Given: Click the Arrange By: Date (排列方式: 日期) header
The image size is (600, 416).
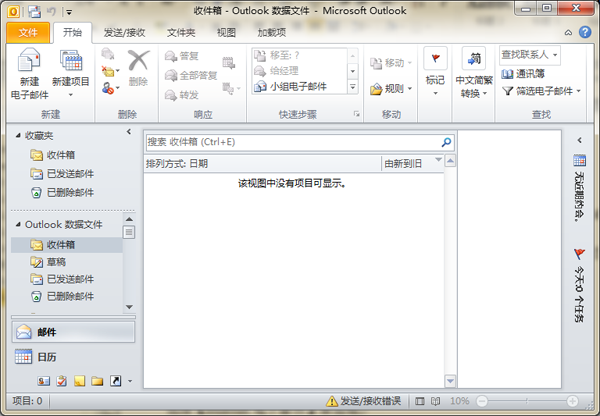Looking at the screenshot, I should [262, 164].
